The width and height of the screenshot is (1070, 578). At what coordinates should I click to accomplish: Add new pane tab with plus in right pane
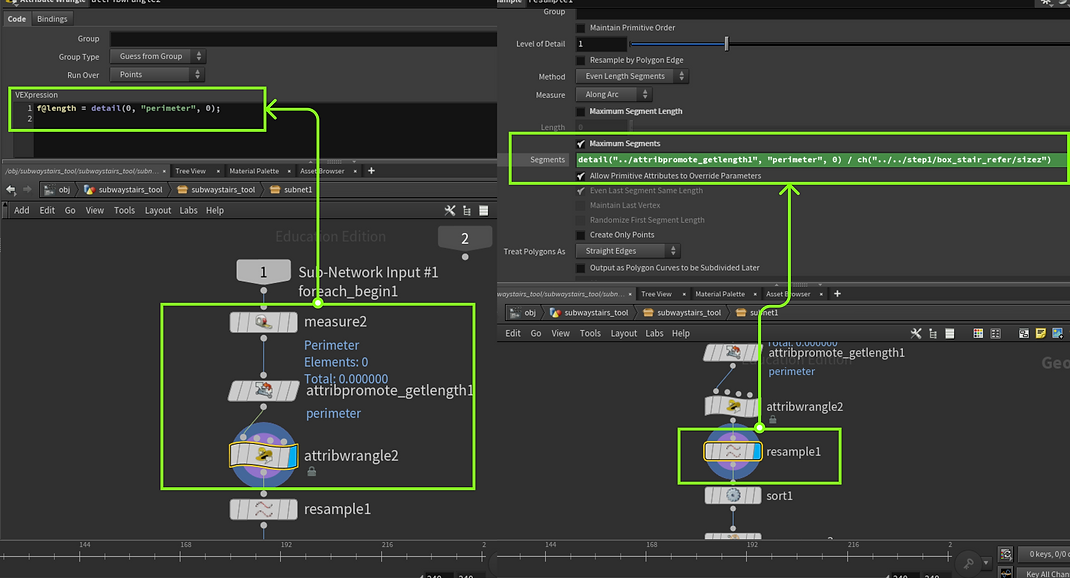pyautogui.click(x=837, y=293)
